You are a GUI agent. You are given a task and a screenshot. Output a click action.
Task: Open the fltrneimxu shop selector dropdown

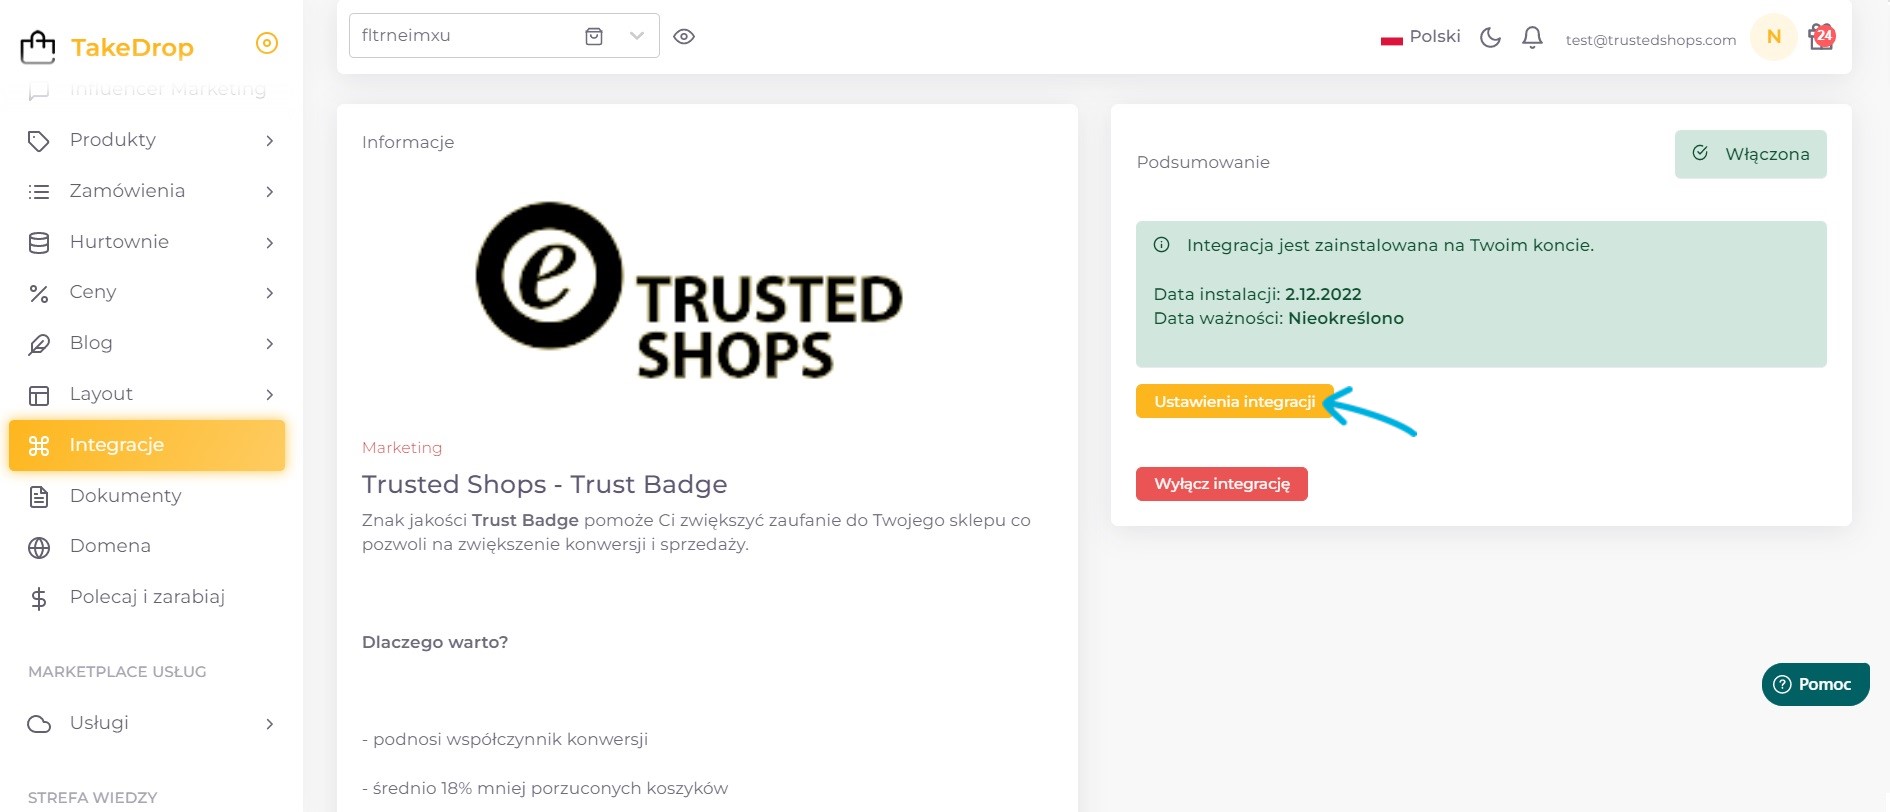coord(504,36)
